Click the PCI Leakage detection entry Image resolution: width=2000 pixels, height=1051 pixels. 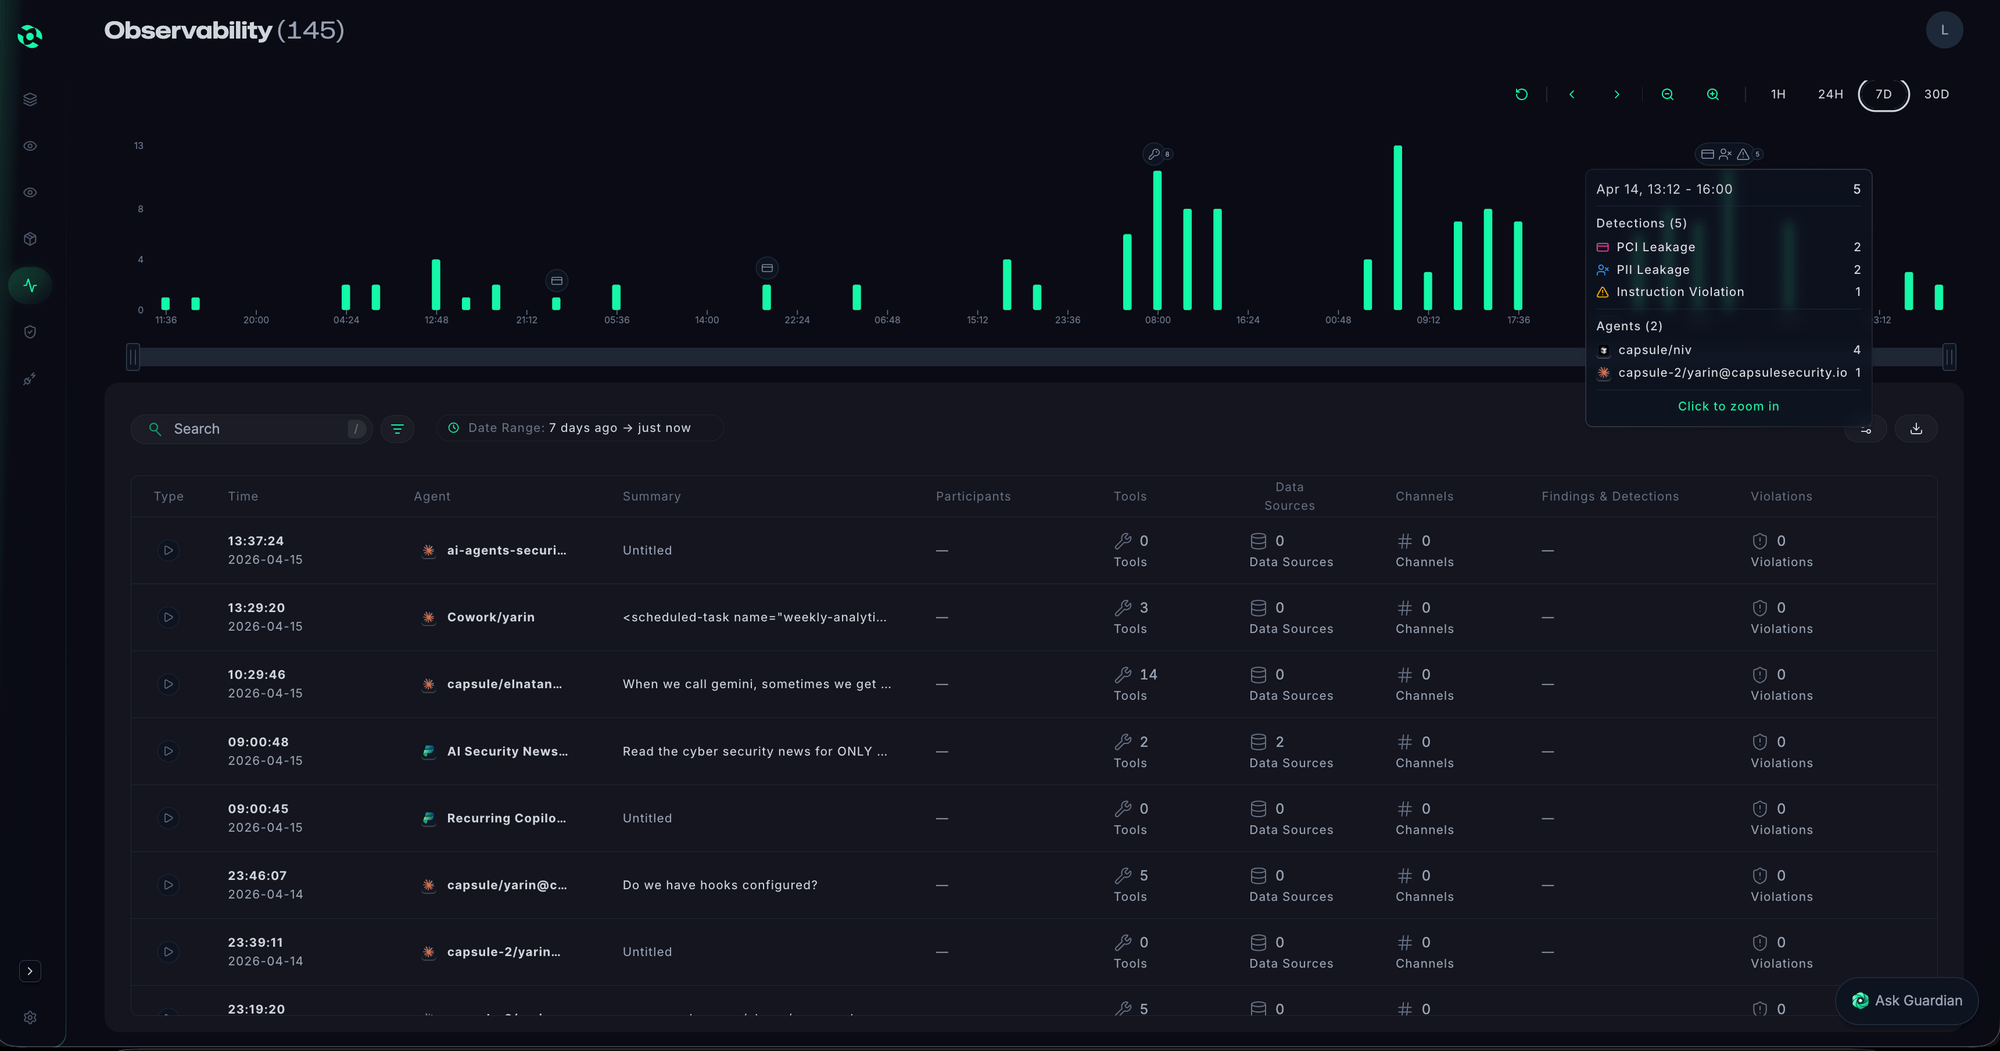pos(1728,247)
